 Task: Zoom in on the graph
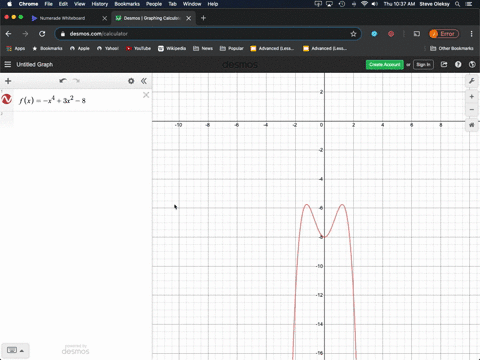click(x=472, y=97)
